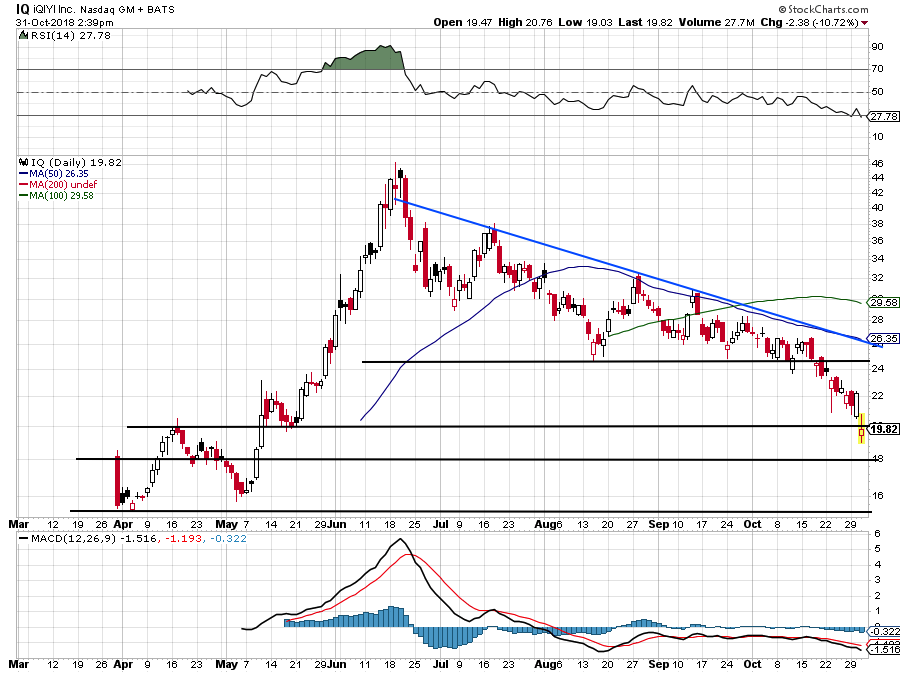Click the 27.78 RSI value flag
Image resolution: width=900 pixels, height=673 pixels.
click(x=883, y=116)
